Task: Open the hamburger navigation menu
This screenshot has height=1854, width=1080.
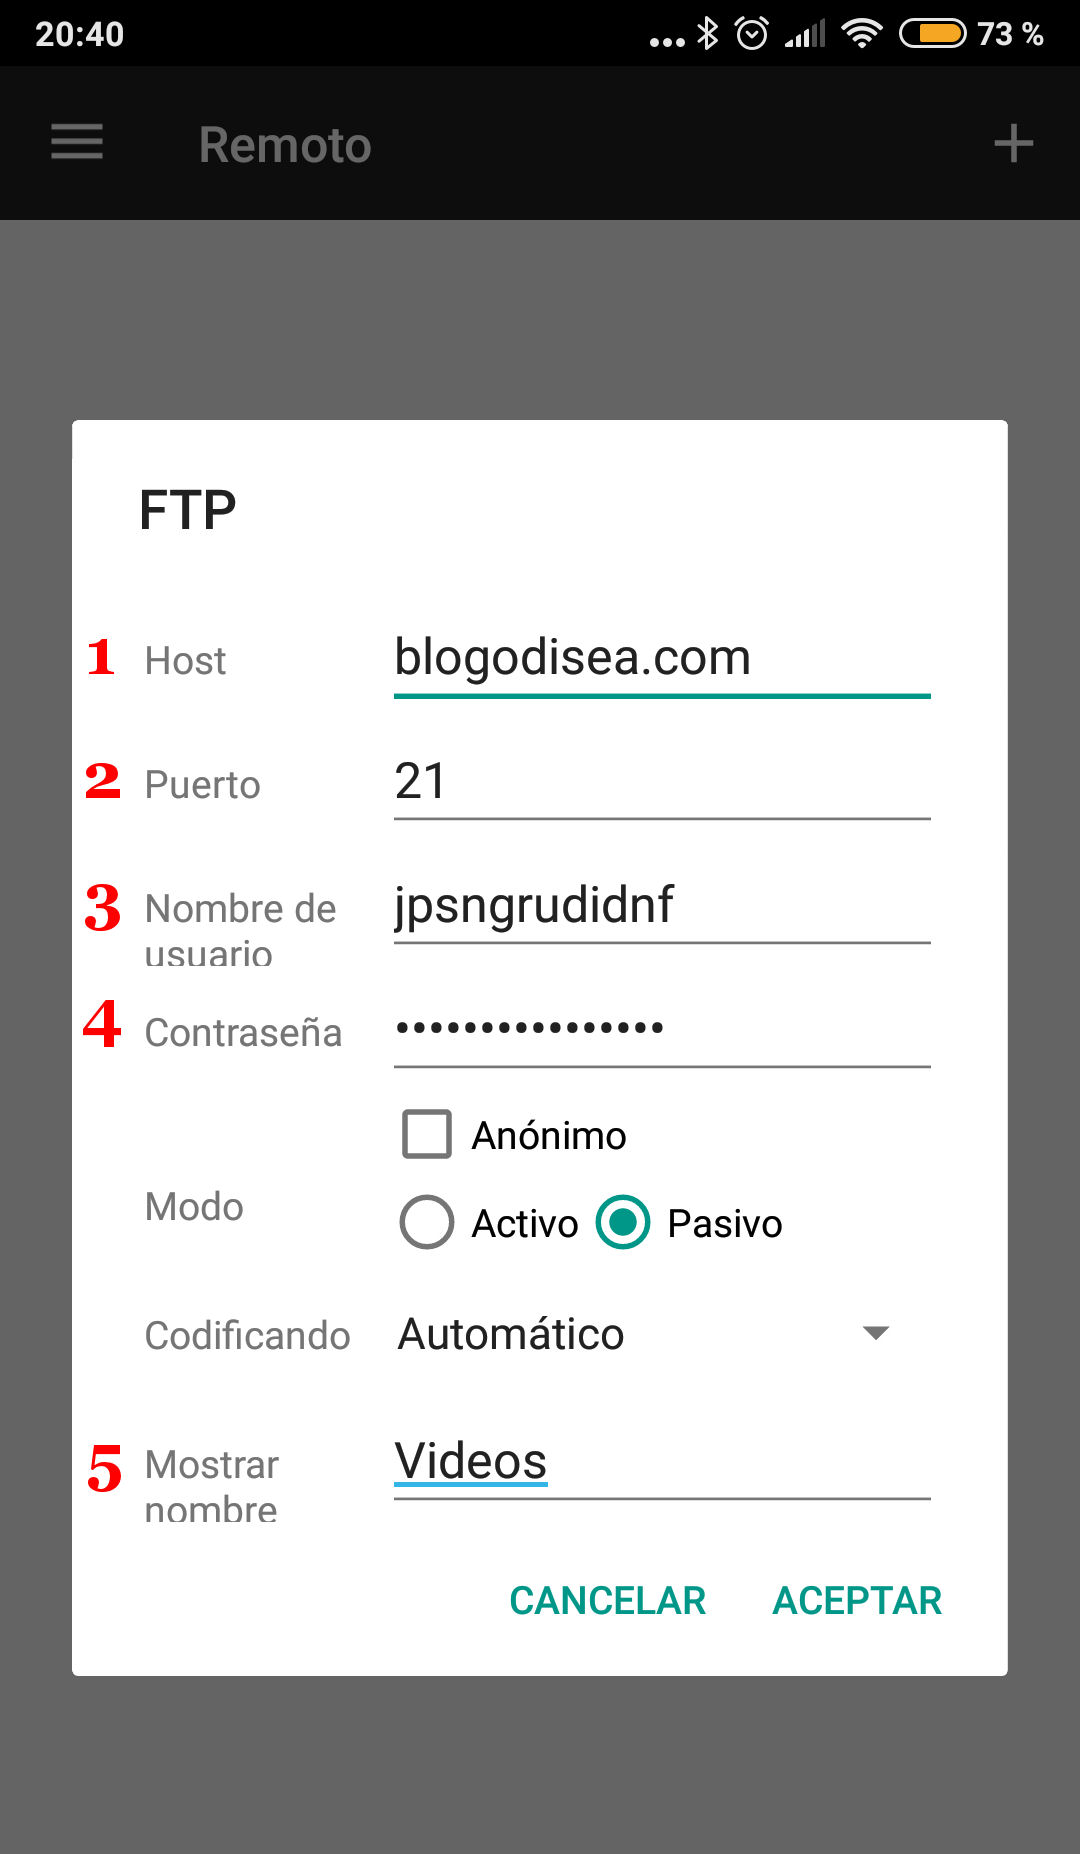Action: [x=77, y=142]
